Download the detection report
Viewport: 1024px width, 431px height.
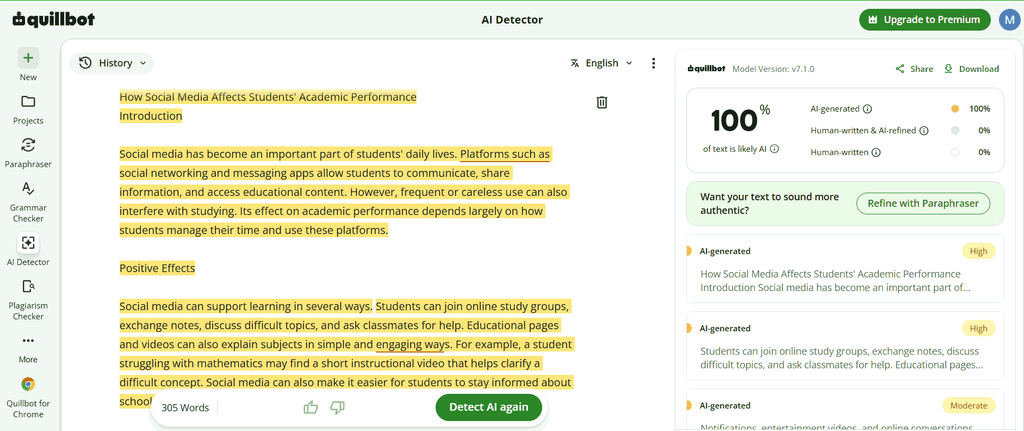(x=972, y=69)
